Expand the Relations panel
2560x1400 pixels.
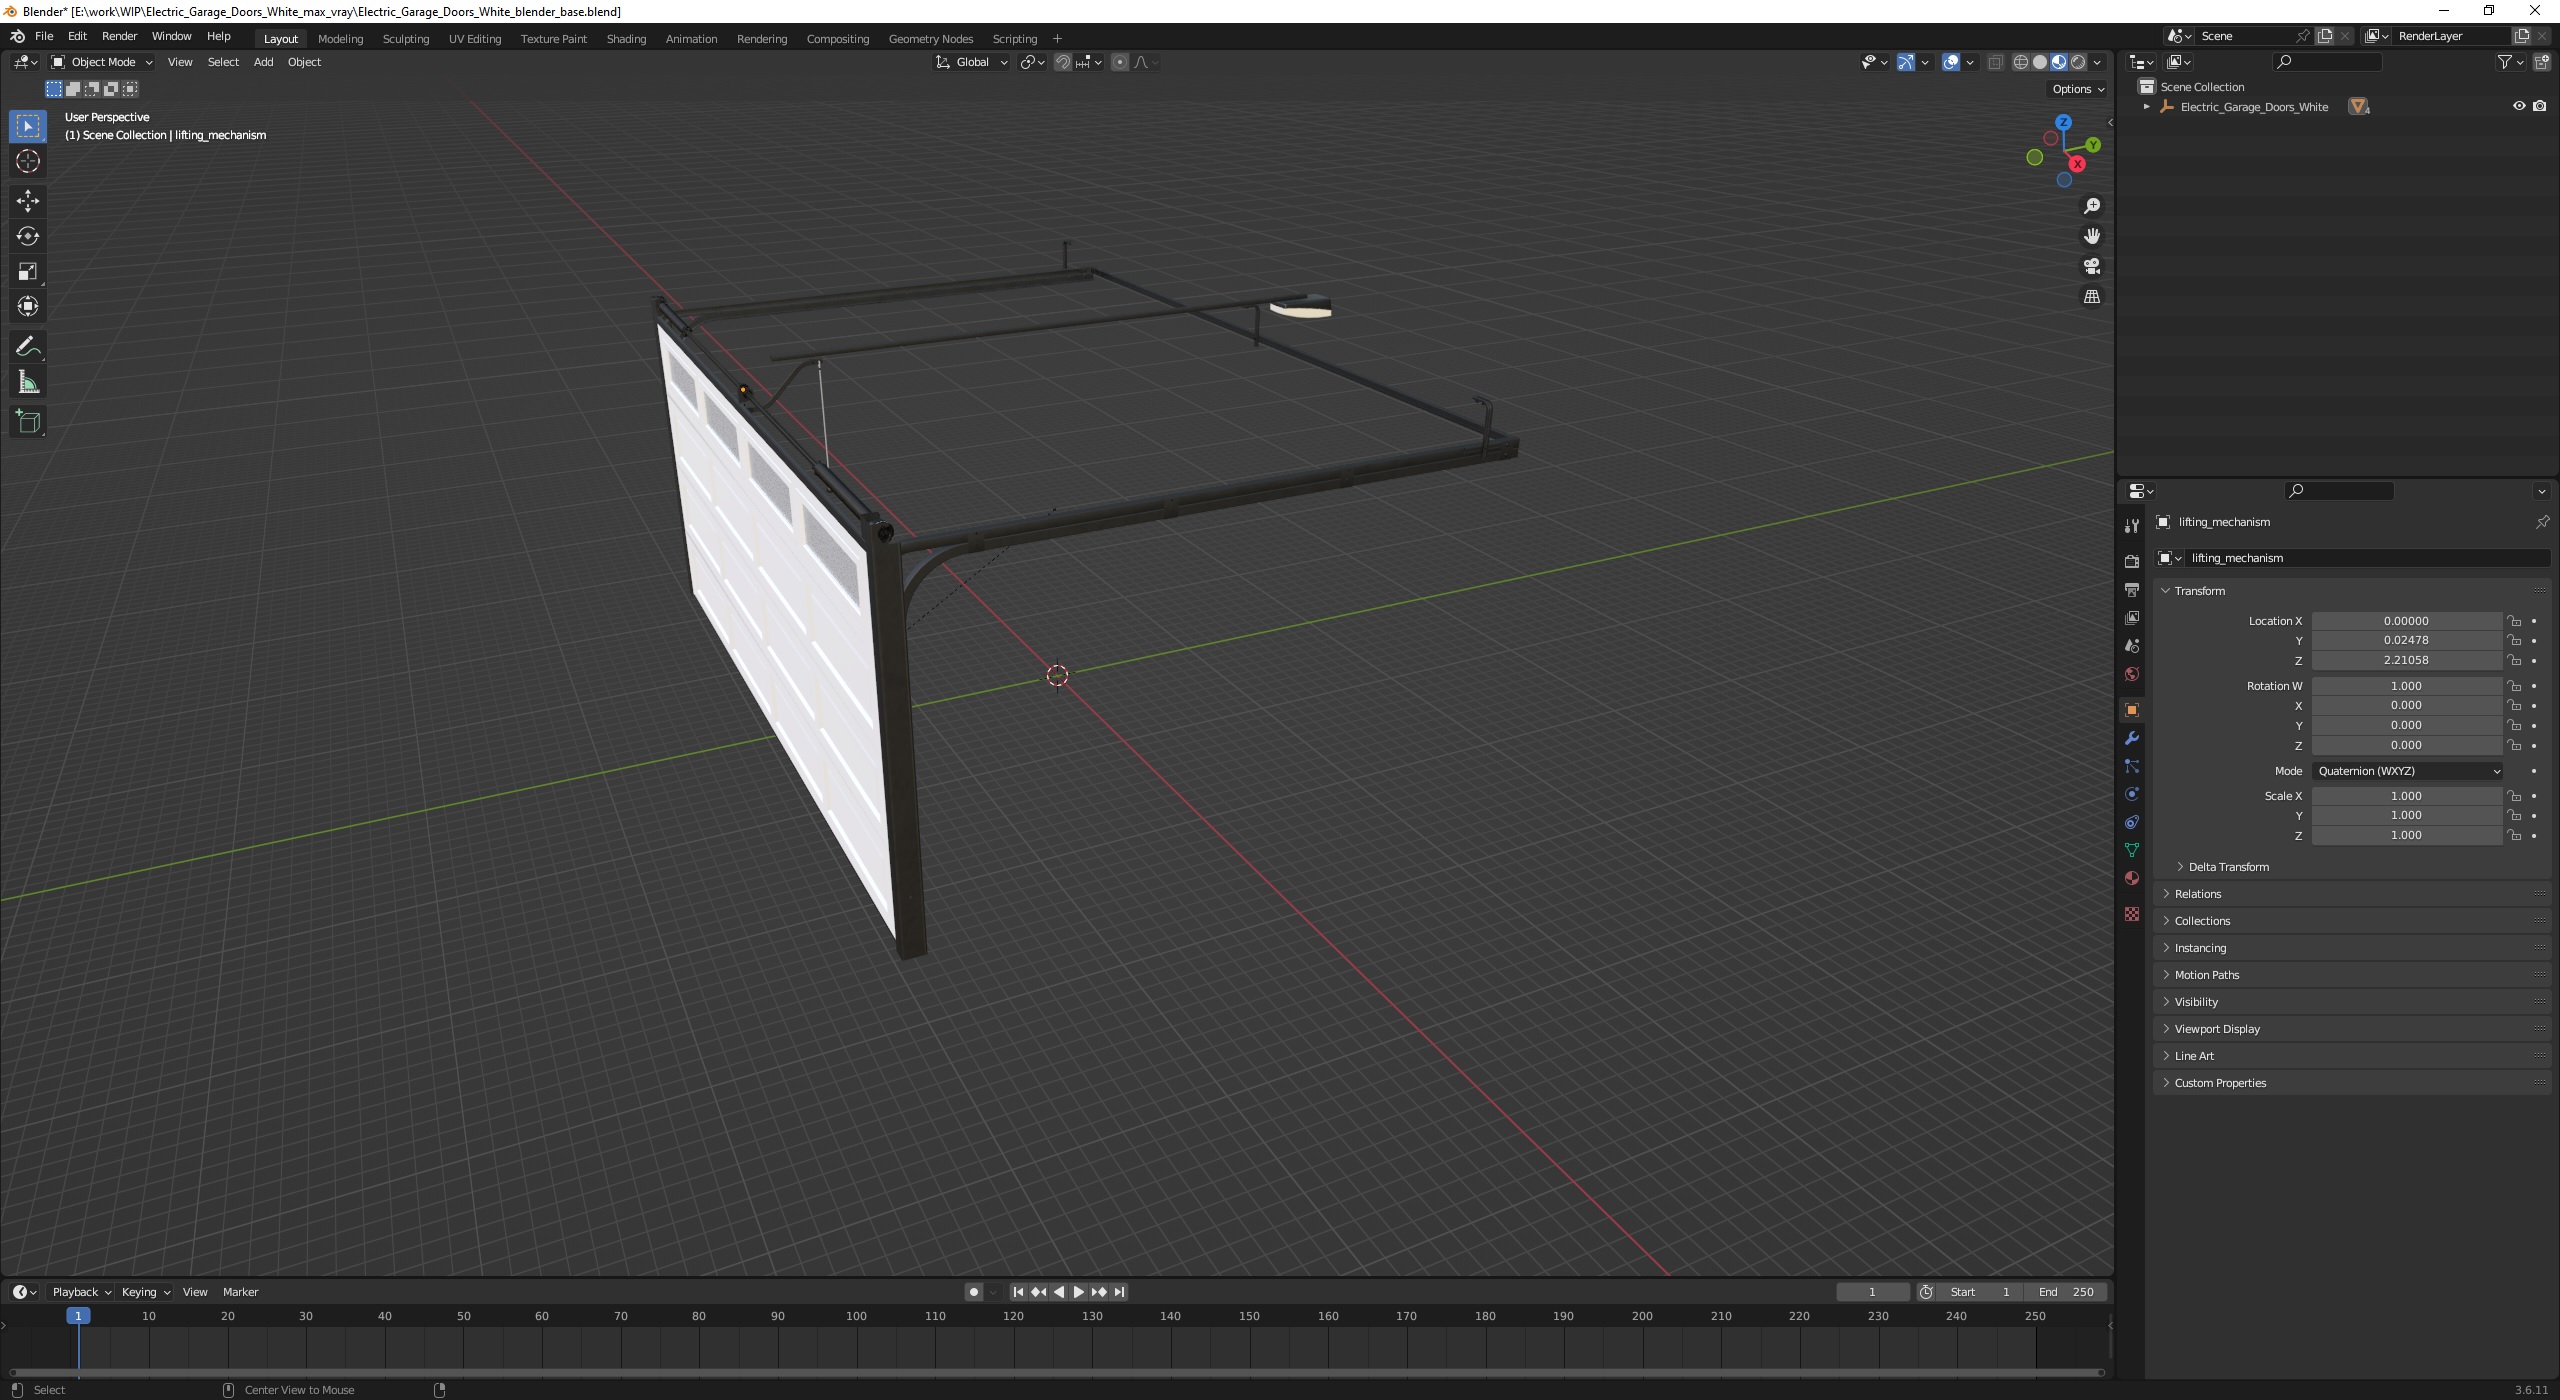[x=2197, y=894]
